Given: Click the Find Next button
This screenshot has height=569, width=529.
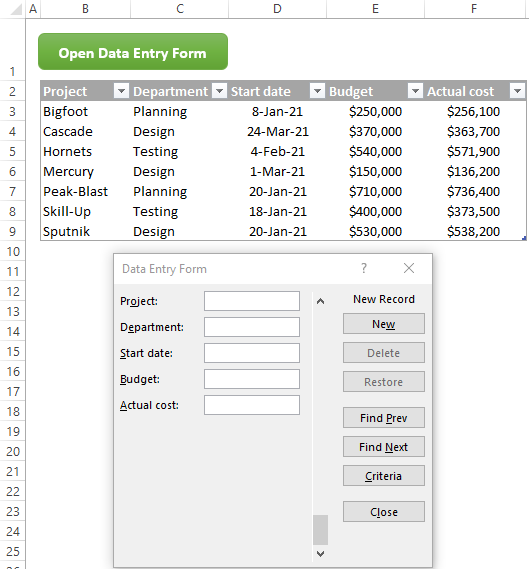Looking at the screenshot, I should [x=384, y=447].
